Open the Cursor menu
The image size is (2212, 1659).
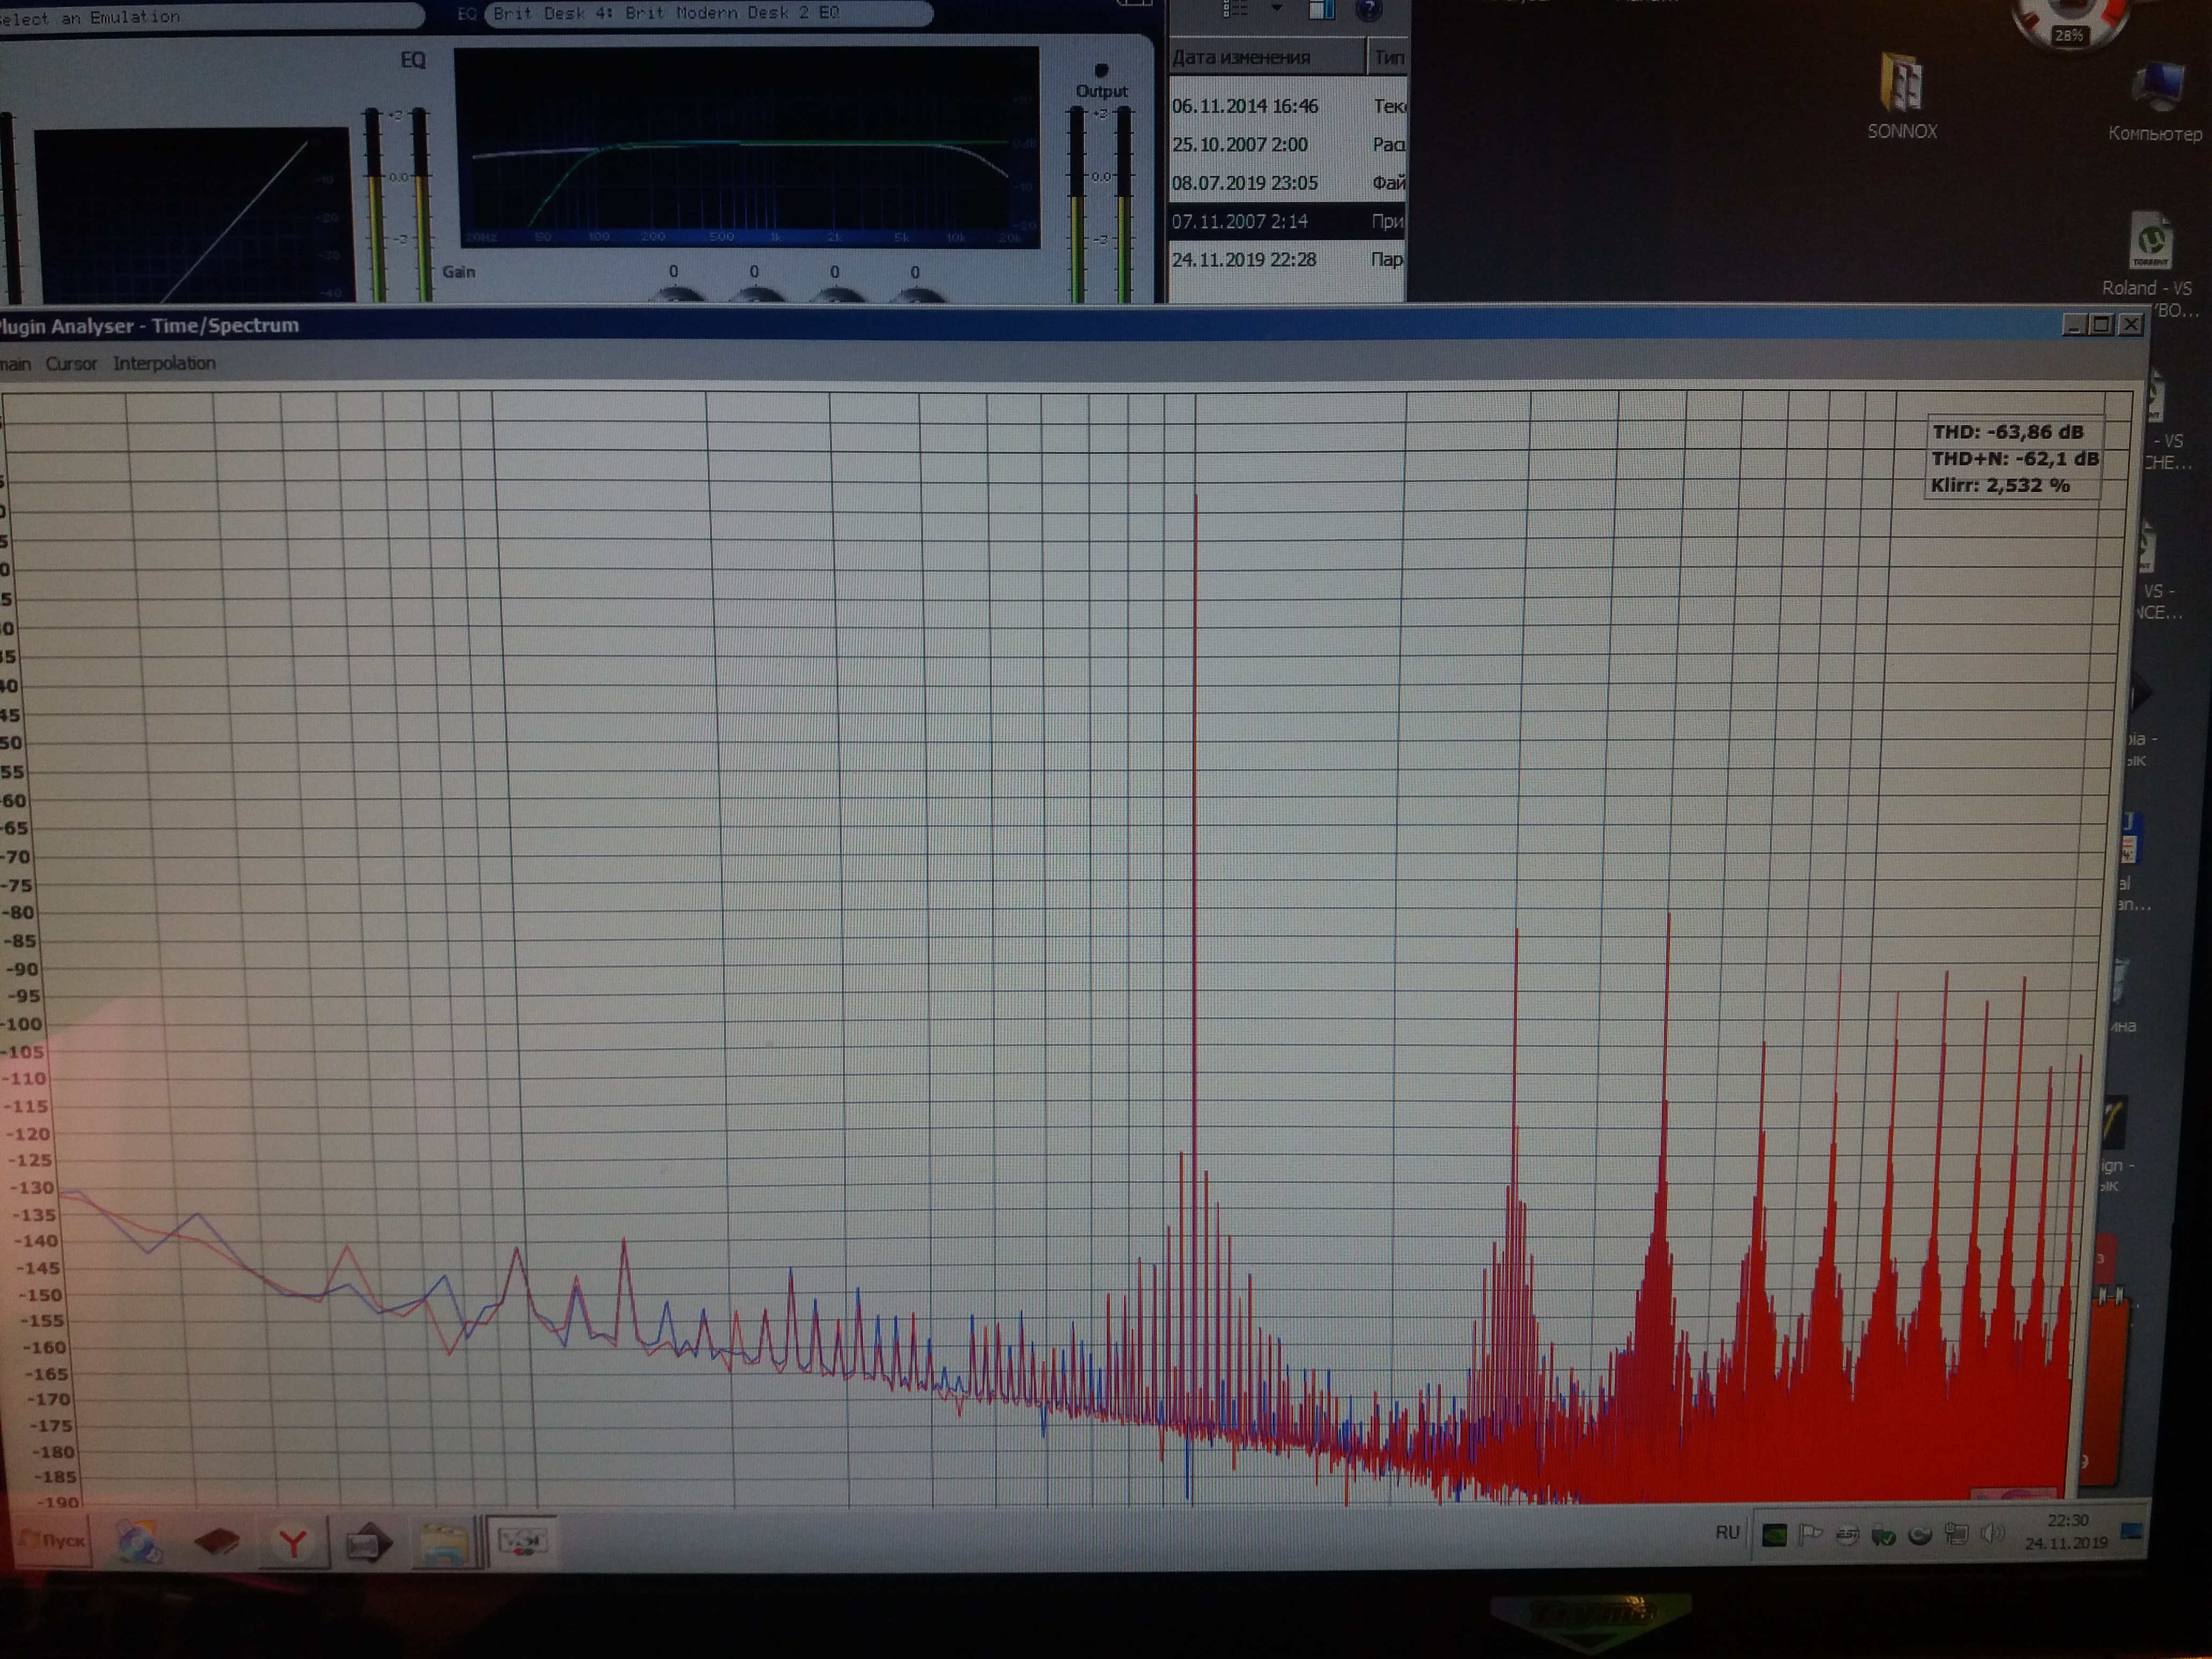pyautogui.click(x=71, y=364)
